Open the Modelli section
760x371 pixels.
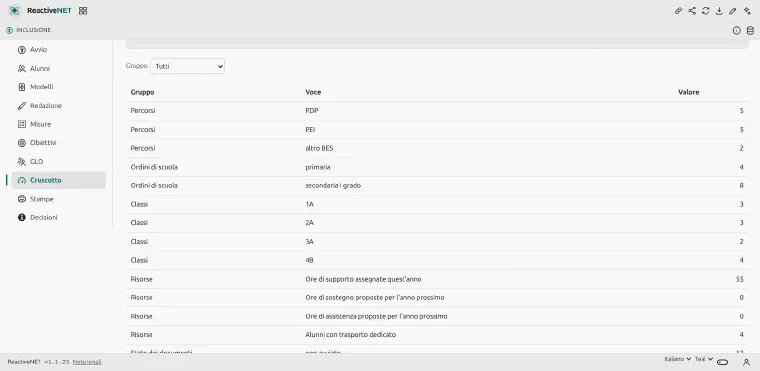59,87
